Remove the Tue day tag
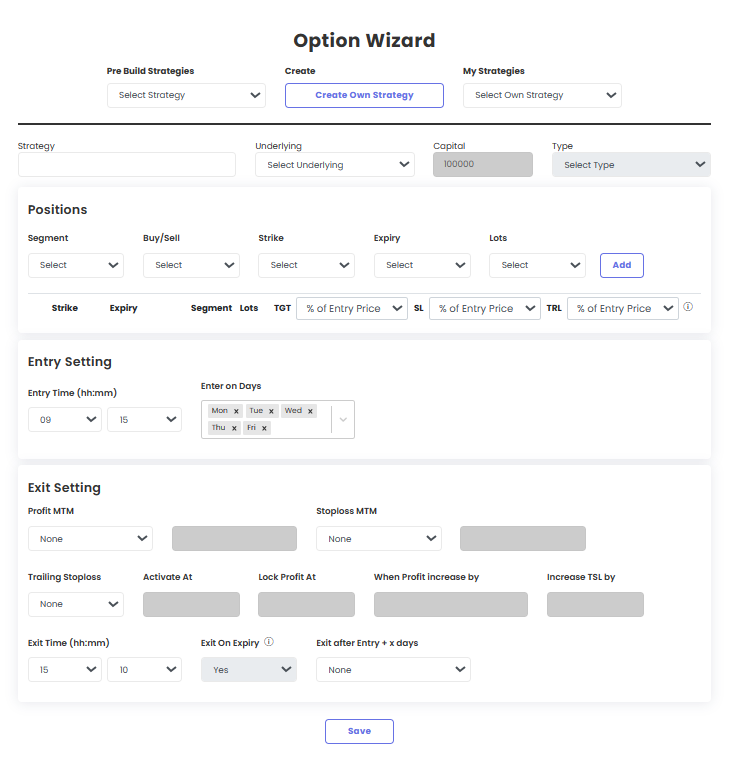Viewport: 732px width, 771px height. point(271,411)
